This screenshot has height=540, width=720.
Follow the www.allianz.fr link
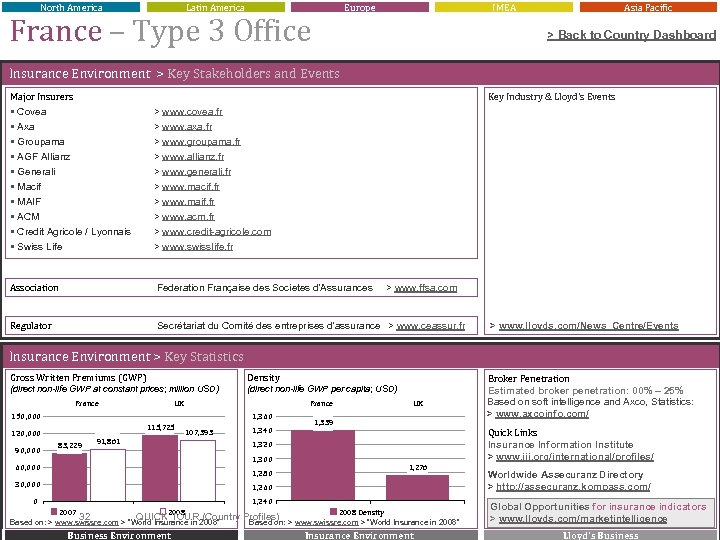click(x=193, y=157)
